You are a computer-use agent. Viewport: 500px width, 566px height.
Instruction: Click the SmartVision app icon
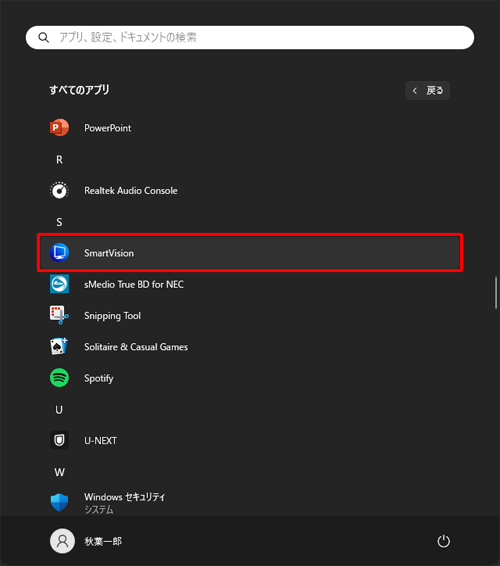[59, 253]
